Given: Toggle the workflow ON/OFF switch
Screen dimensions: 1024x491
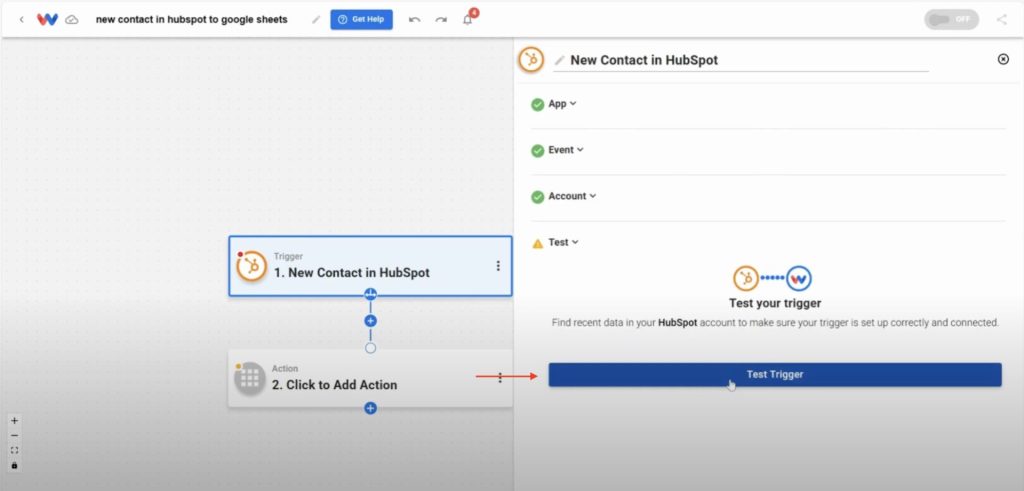Looking at the screenshot, I should [x=952, y=20].
